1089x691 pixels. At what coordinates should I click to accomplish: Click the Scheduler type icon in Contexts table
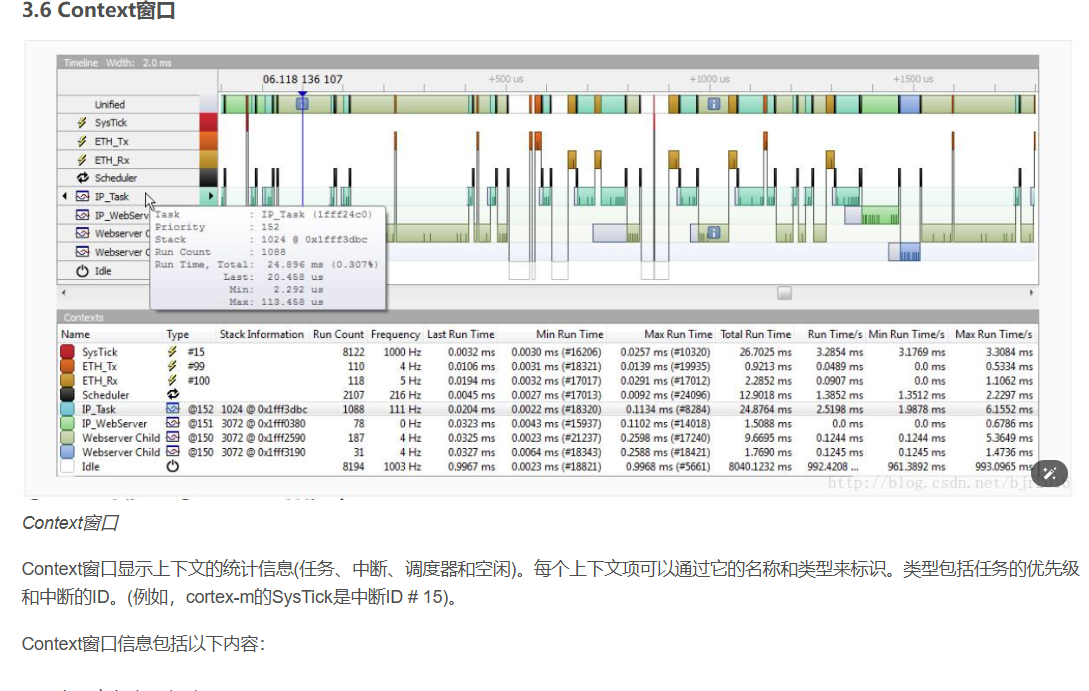tap(173, 394)
